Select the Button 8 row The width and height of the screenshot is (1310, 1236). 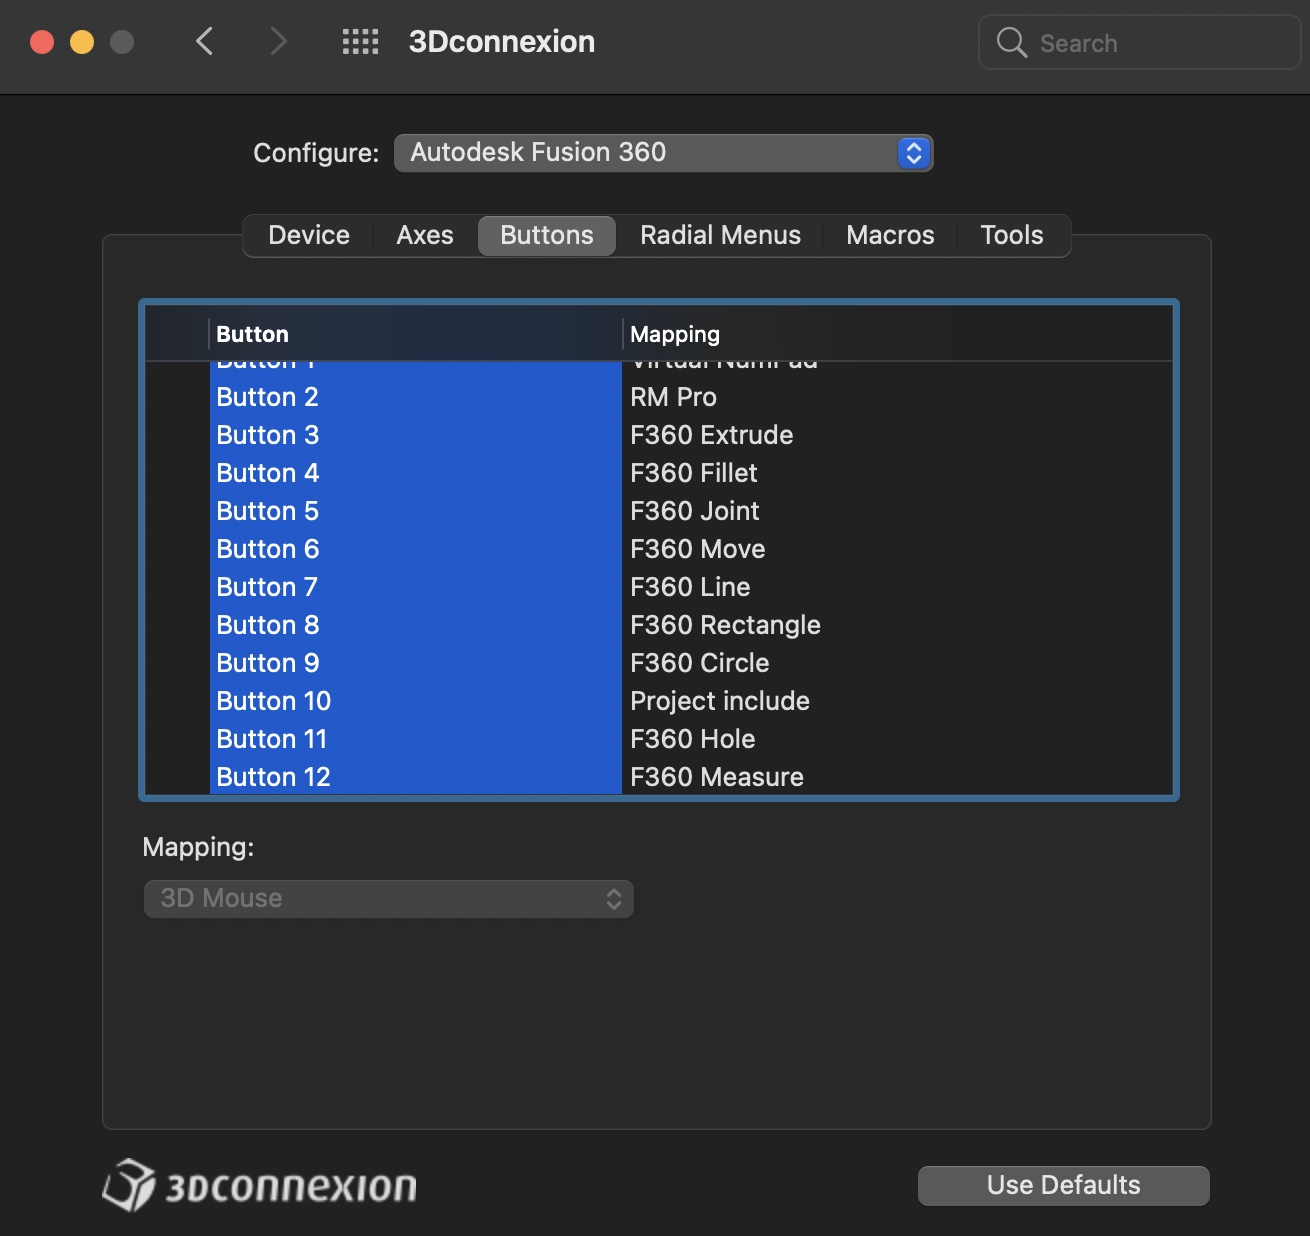pyautogui.click(x=658, y=625)
